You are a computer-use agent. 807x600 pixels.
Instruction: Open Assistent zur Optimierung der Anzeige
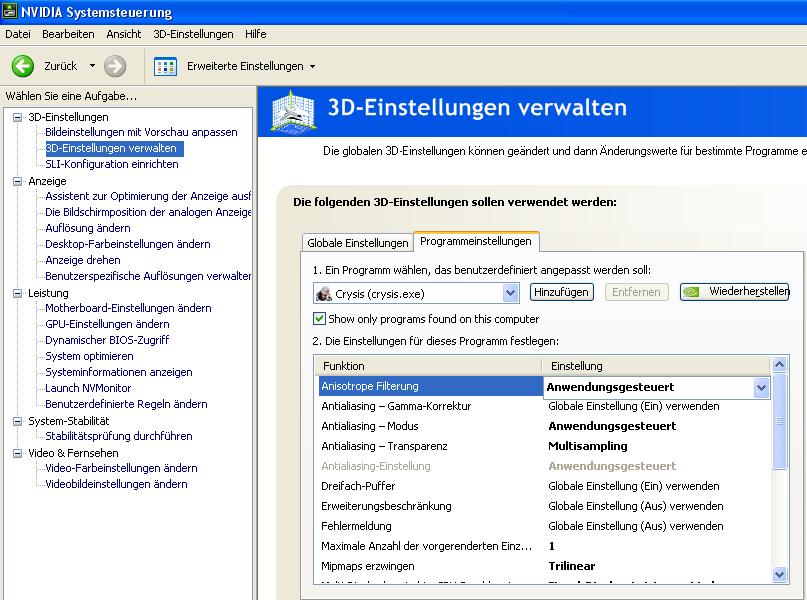pyautogui.click(x=148, y=196)
